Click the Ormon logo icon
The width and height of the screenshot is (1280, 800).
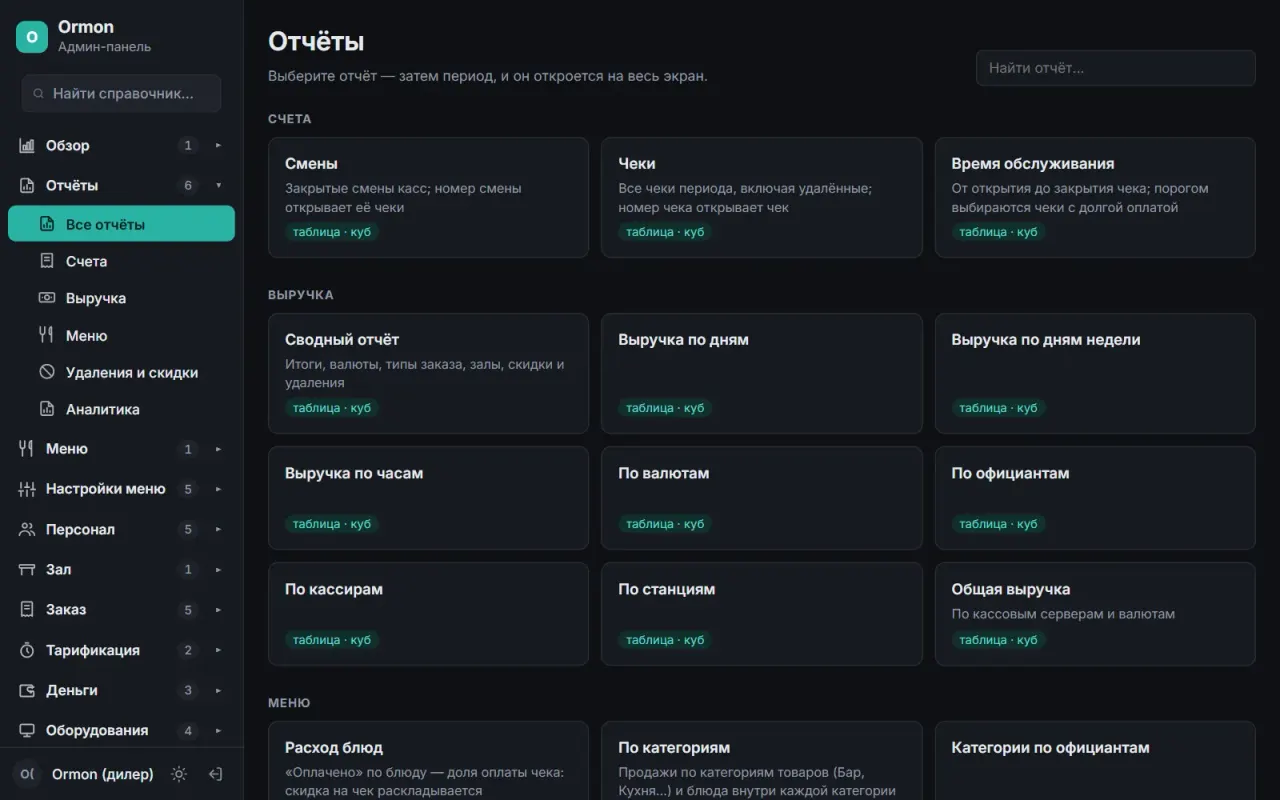coord(32,36)
